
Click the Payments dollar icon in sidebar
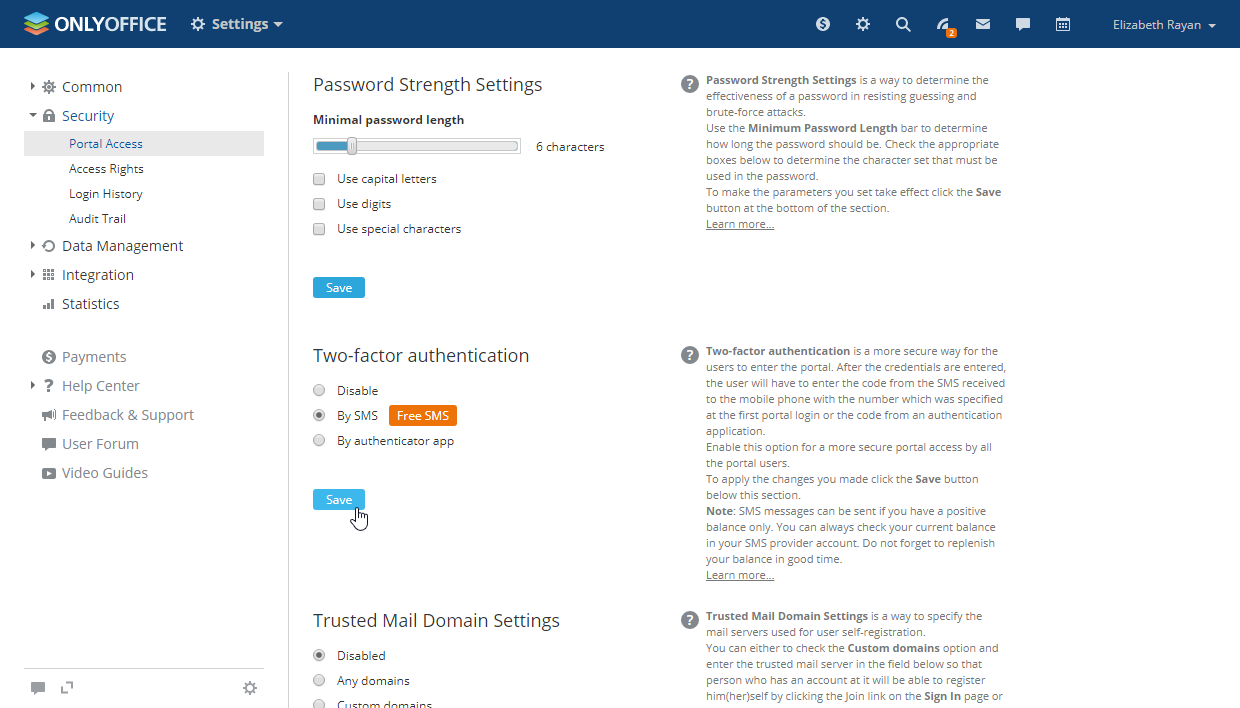(49, 357)
